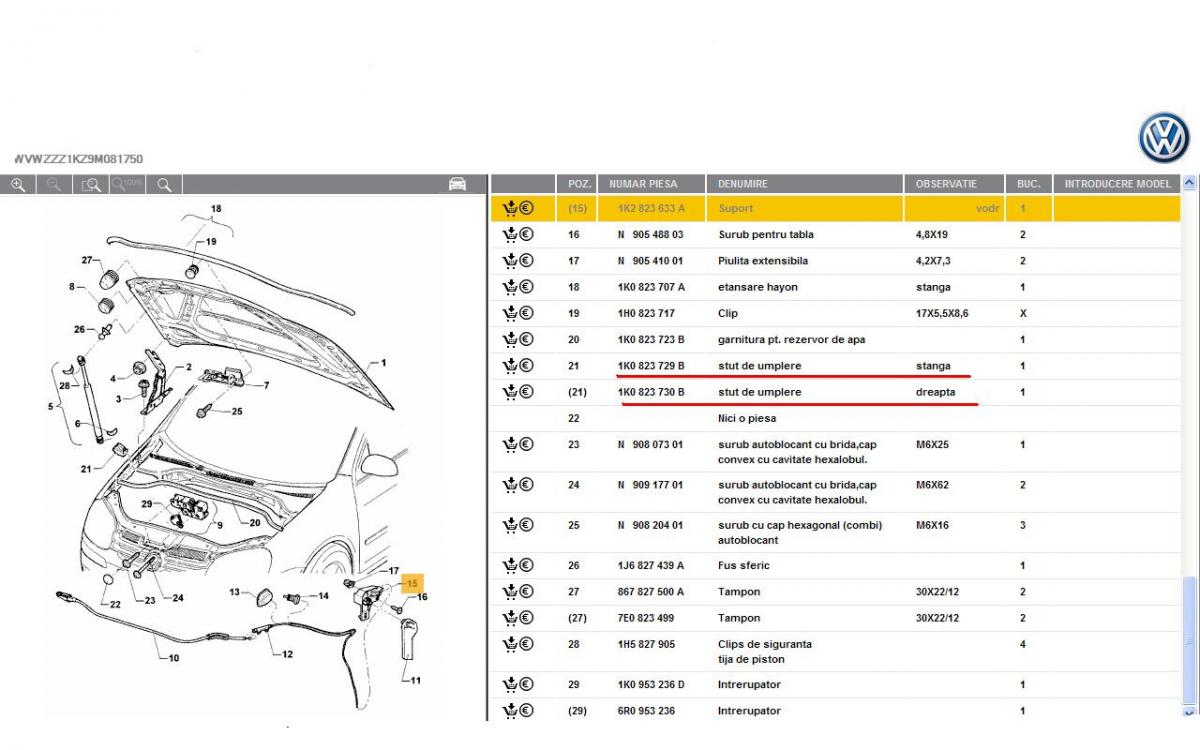Click the BUC. column header
Screen dimensions: 1200x750
point(1029,184)
